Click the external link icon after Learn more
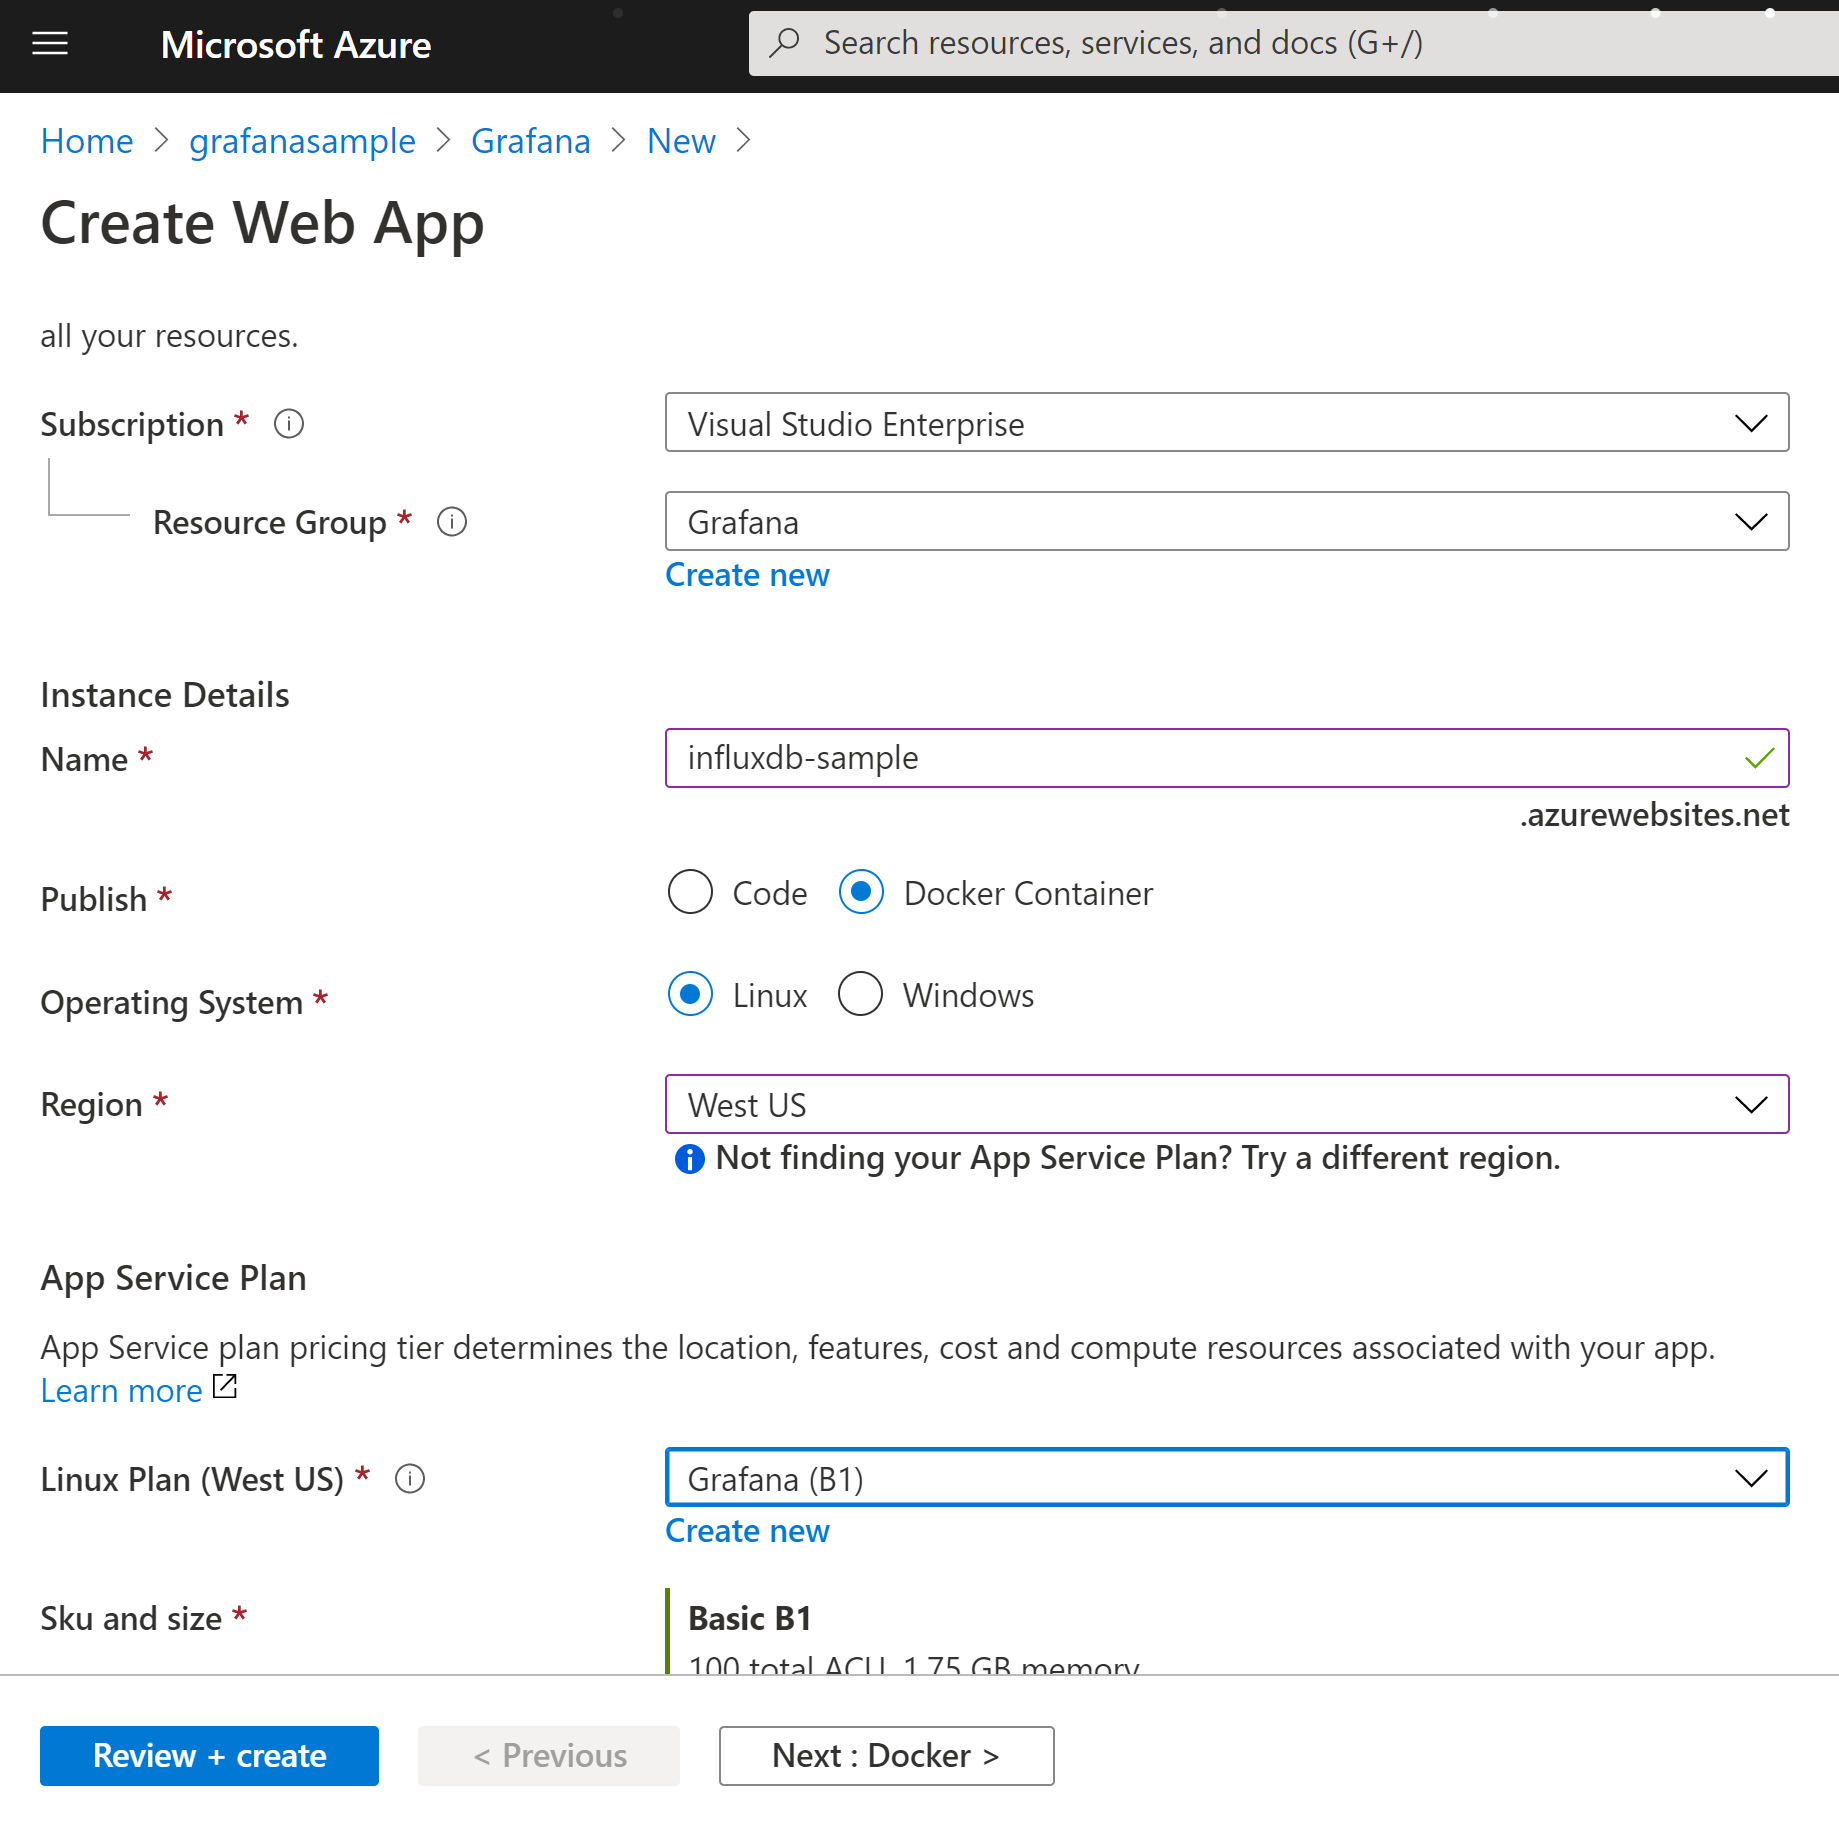Screen dimensions: 1839x1834 tap(226, 1387)
